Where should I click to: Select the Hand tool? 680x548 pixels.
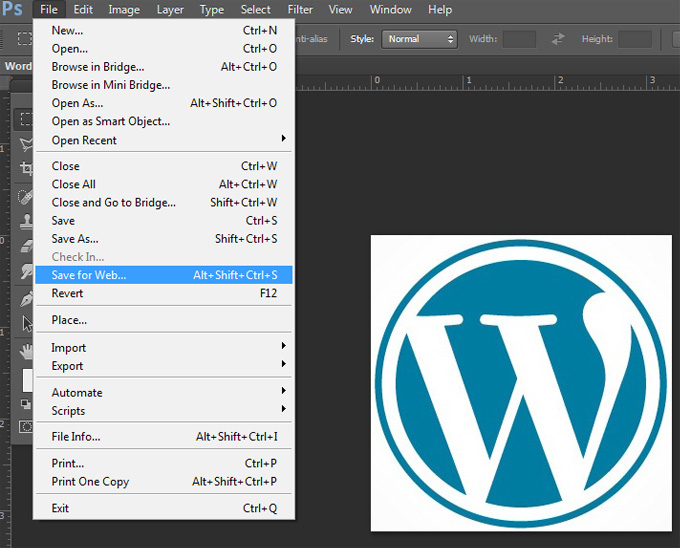coord(26,351)
